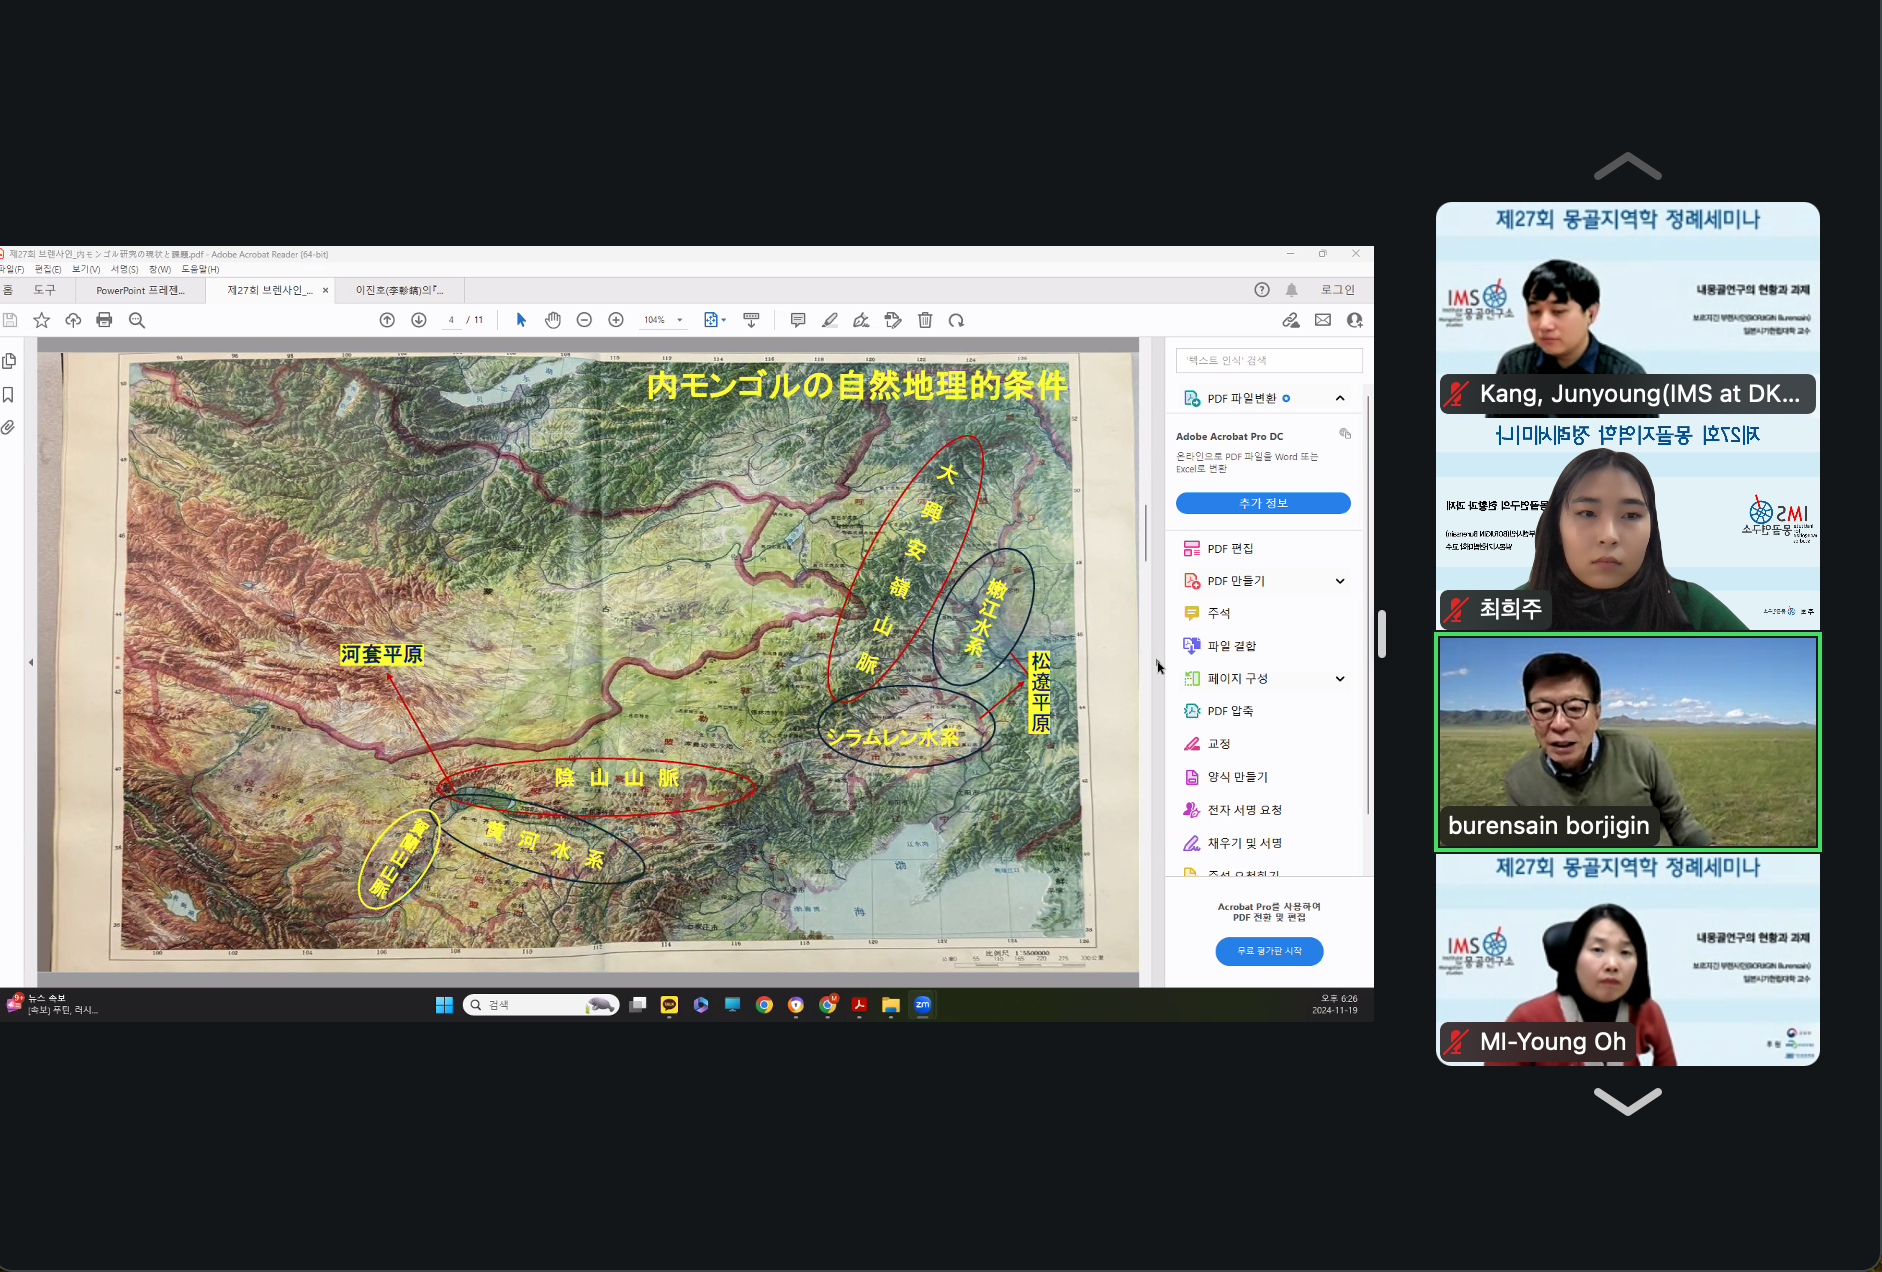Screen dimensions: 1882x1272
Task: Click the bookmark star icon in Acrobat toolbar
Action: [x=41, y=320]
